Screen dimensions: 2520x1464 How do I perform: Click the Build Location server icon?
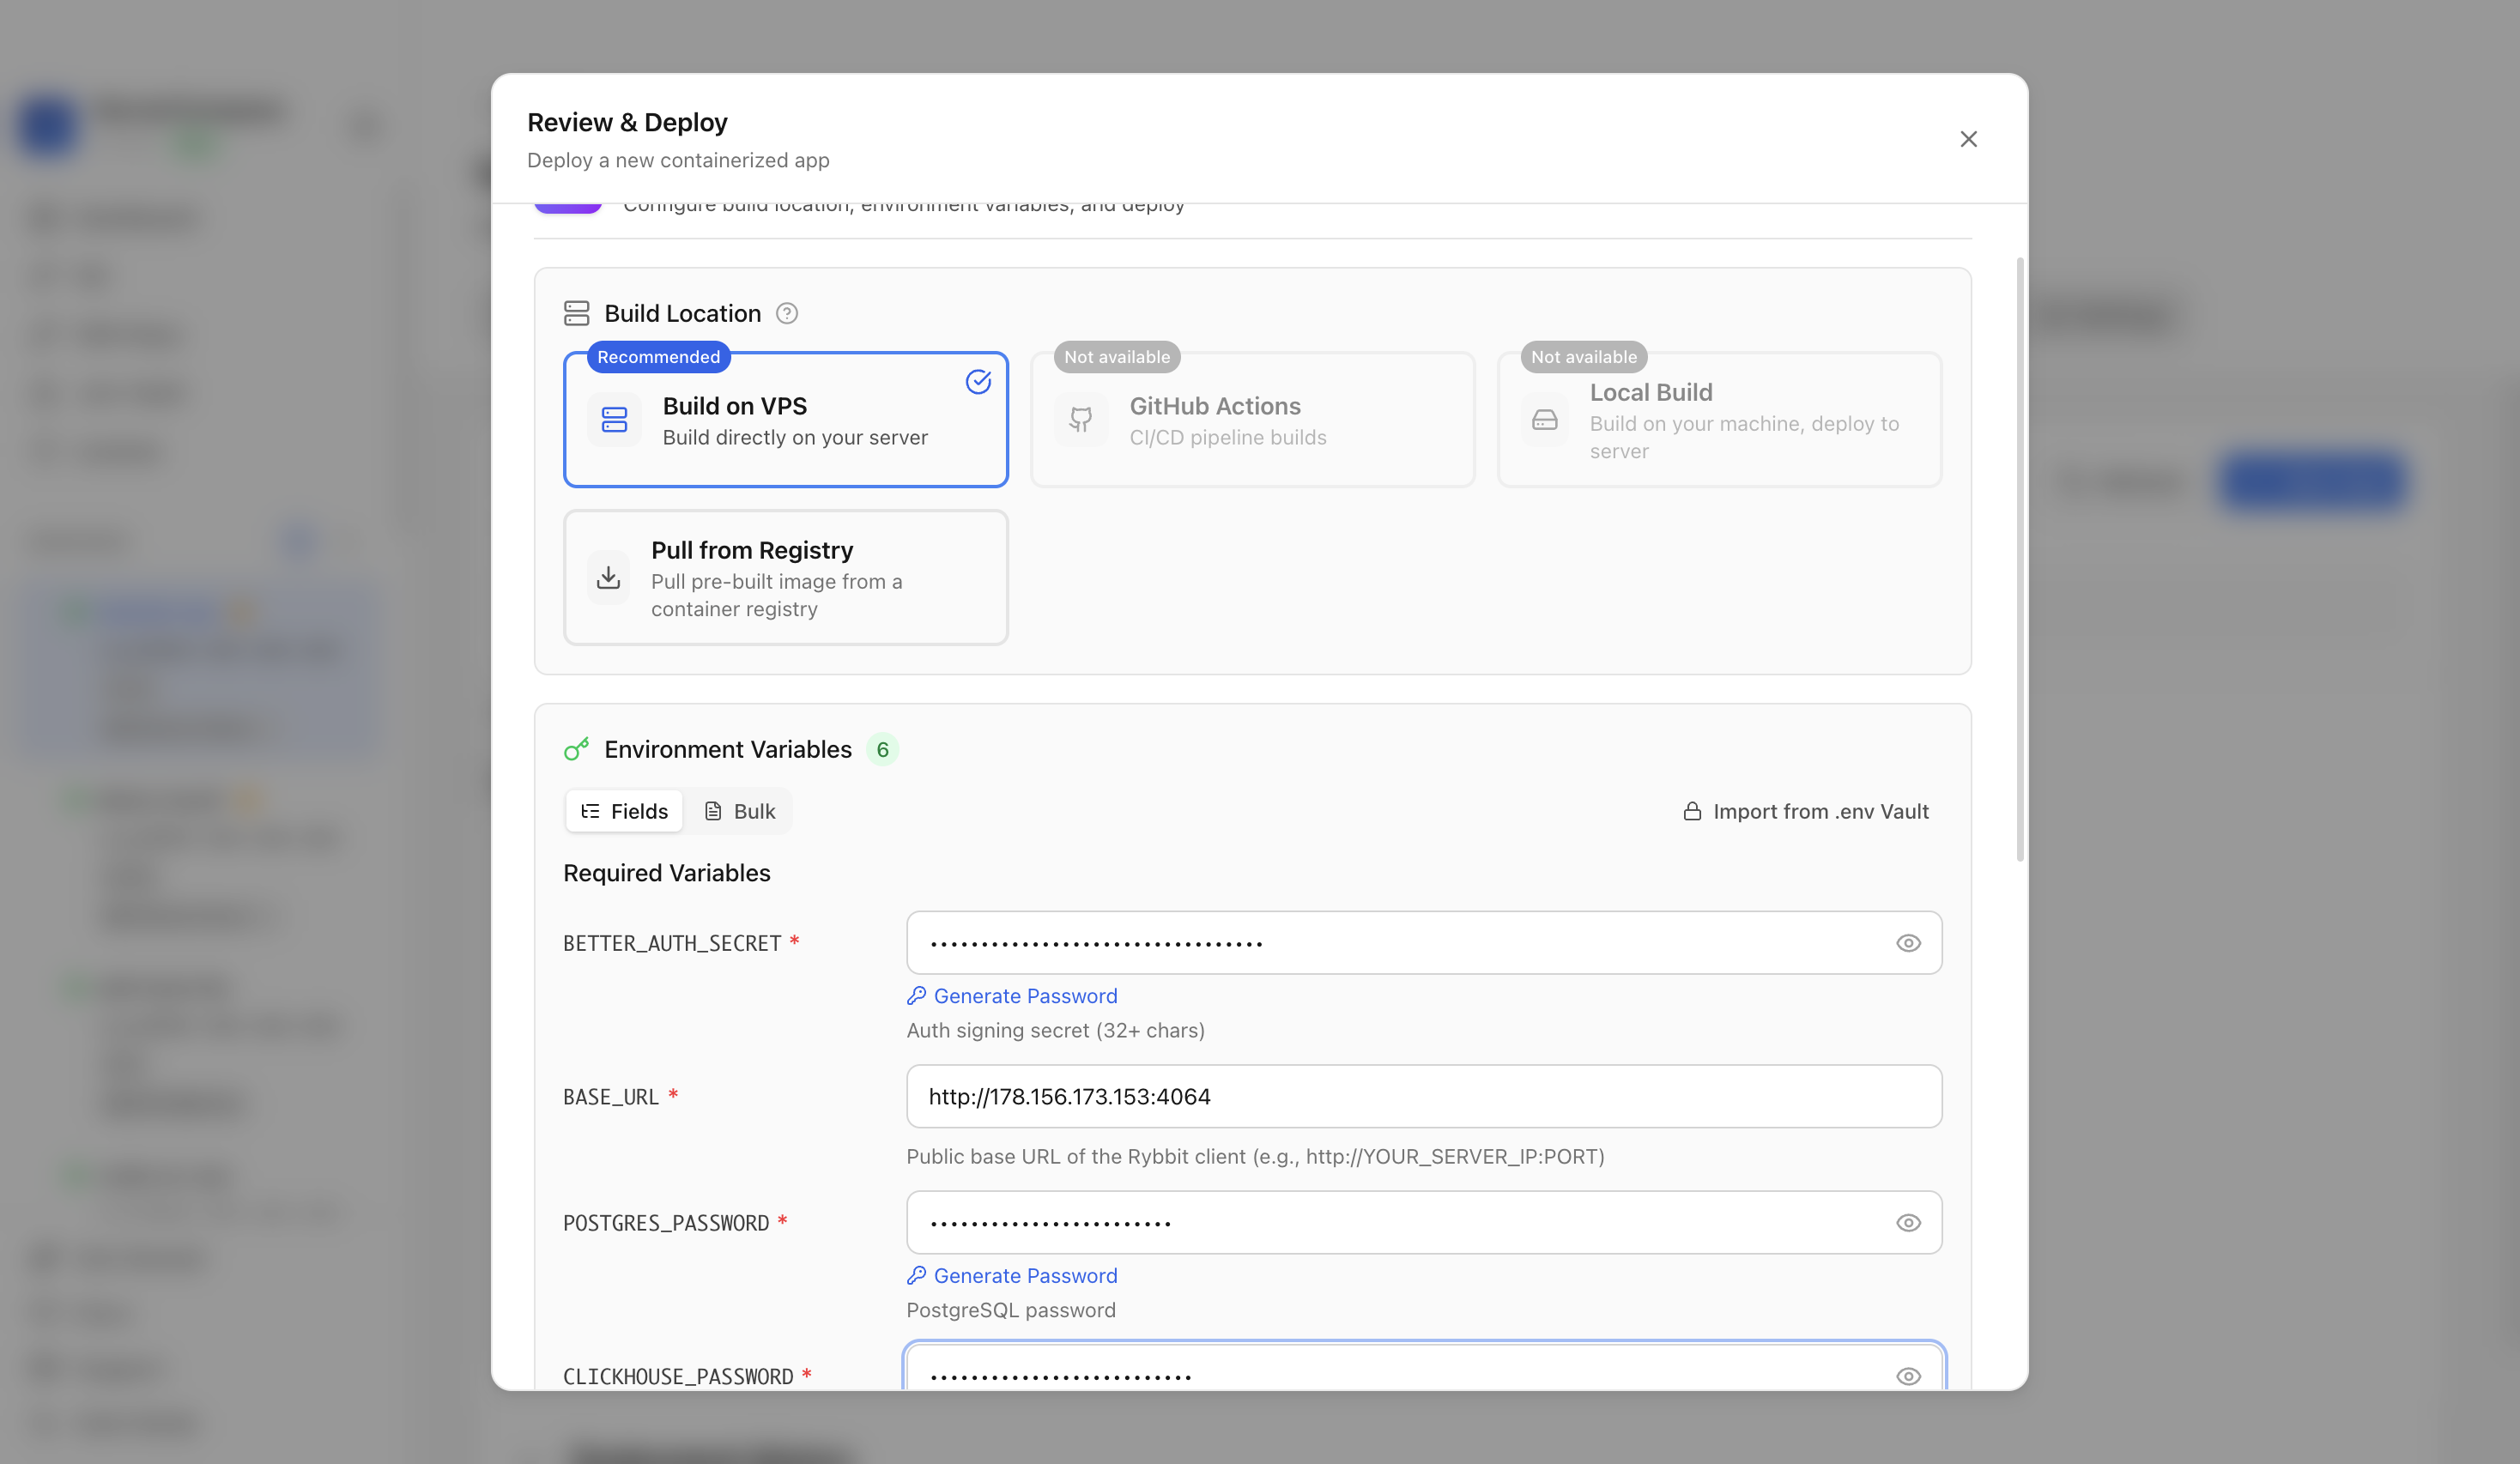(x=577, y=314)
